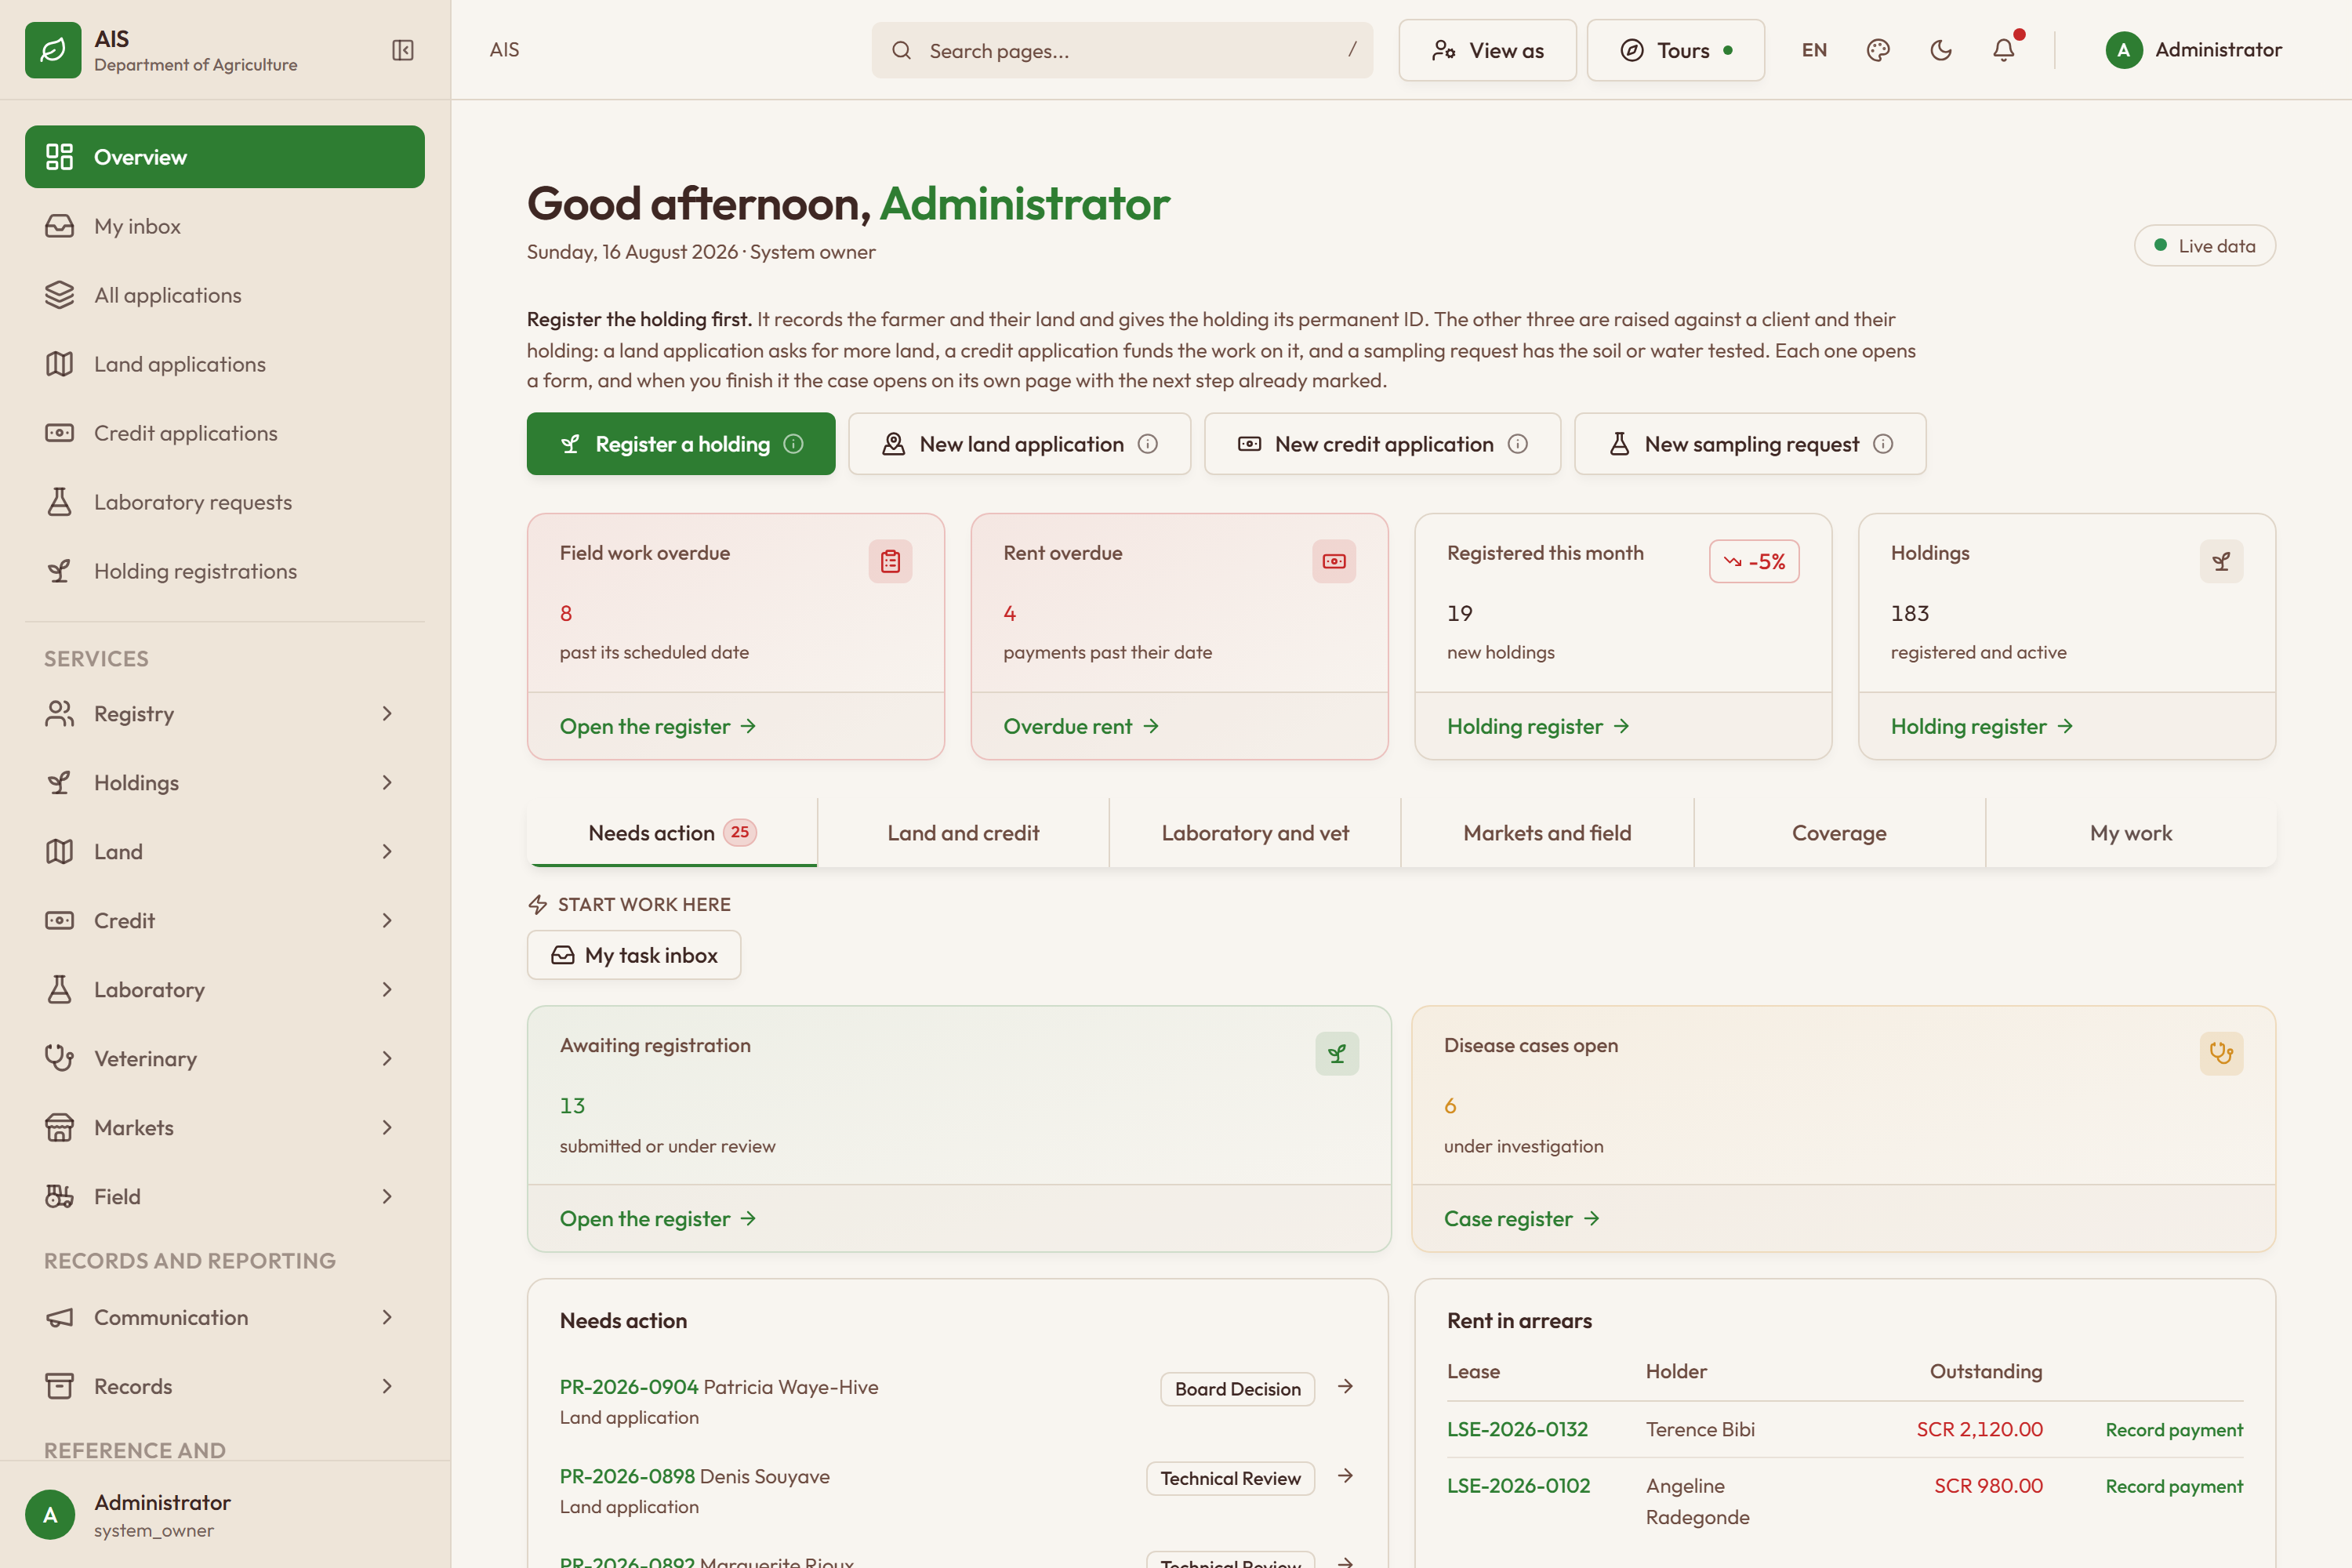Open the Tours button
Image resolution: width=2352 pixels, height=1568 pixels.
point(1675,50)
